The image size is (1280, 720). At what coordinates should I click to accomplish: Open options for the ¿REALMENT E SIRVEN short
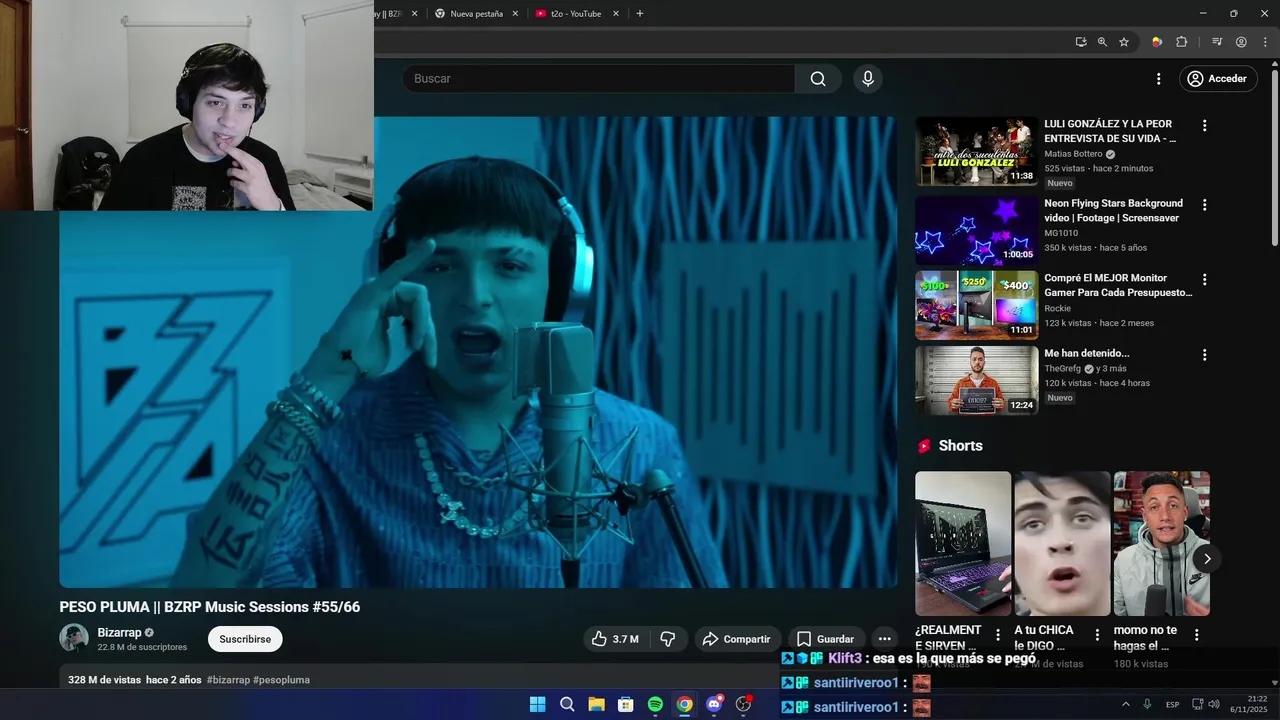point(997,635)
